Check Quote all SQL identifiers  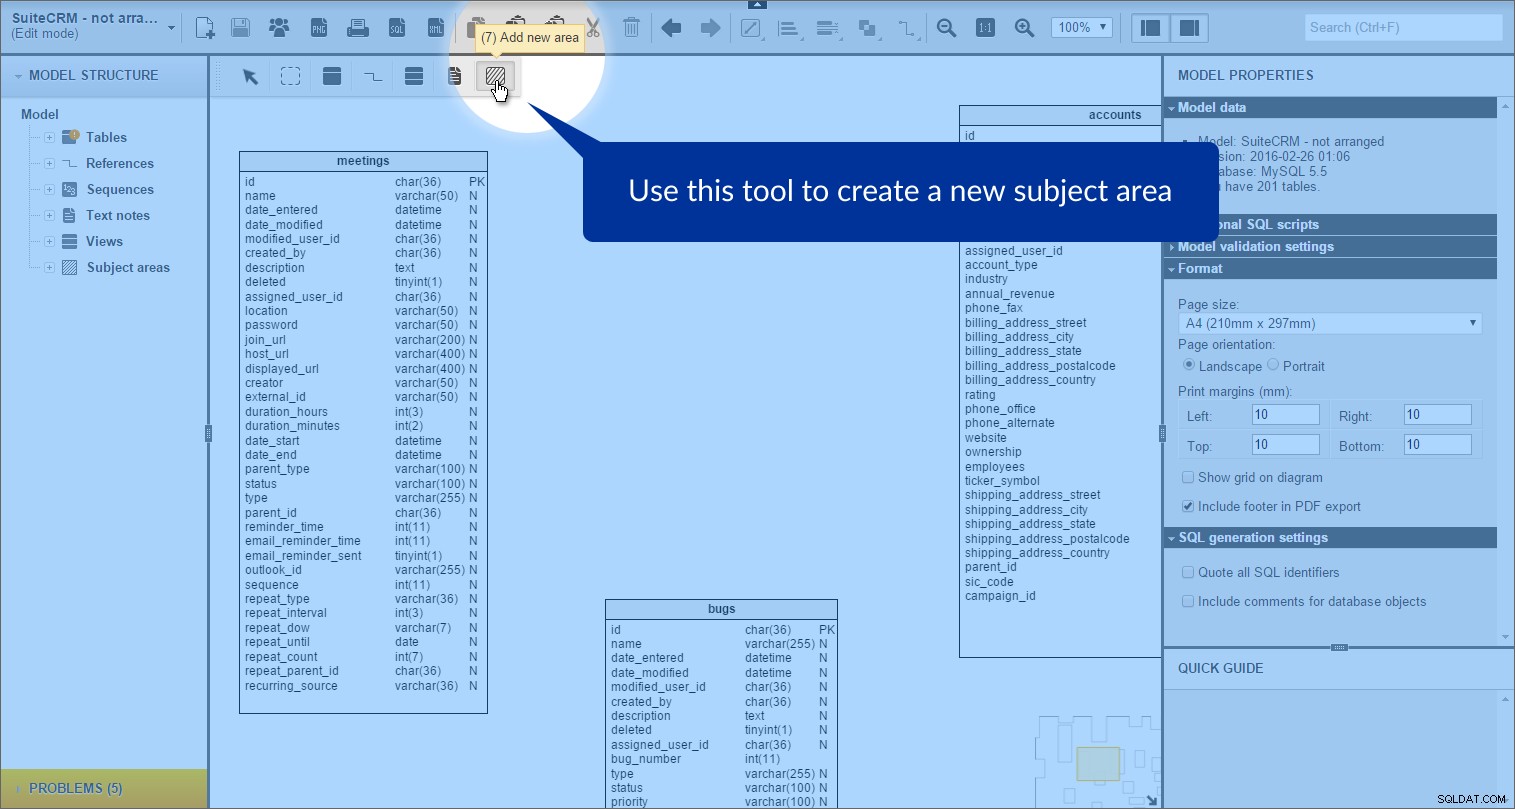(1188, 572)
